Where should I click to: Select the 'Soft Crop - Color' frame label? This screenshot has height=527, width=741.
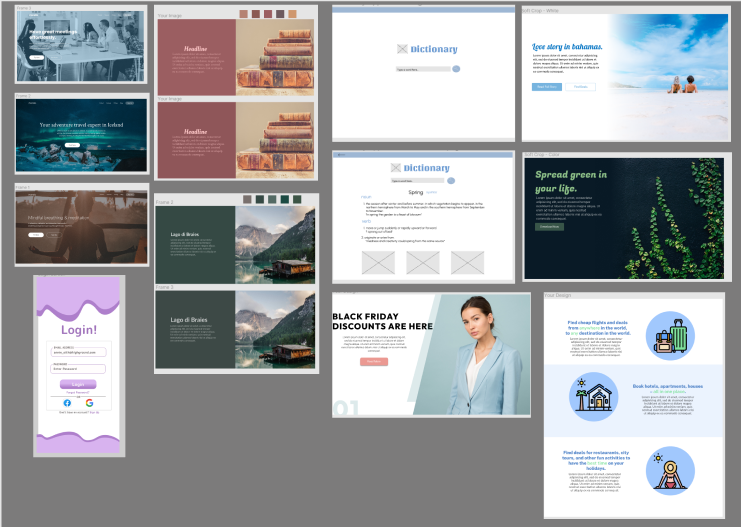pyautogui.click(x=543, y=155)
